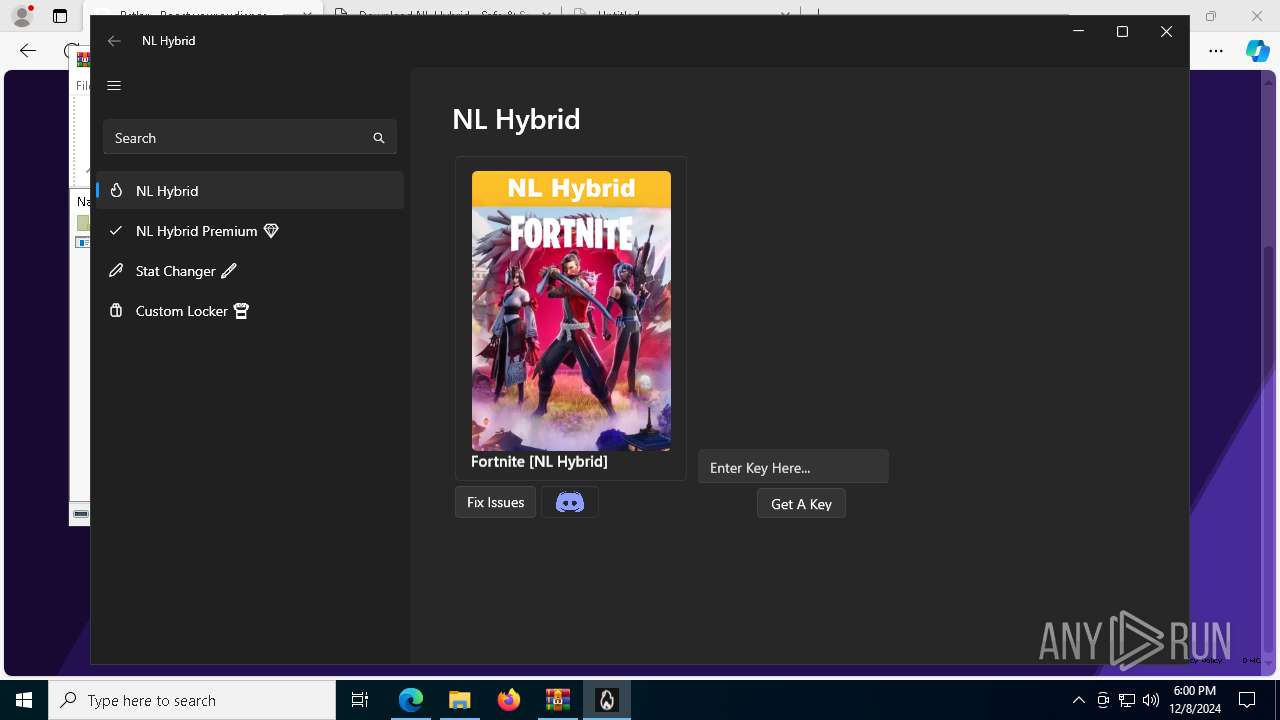
Task: Open the notification center
Action: pyautogui.click(x=1247, y=700)
